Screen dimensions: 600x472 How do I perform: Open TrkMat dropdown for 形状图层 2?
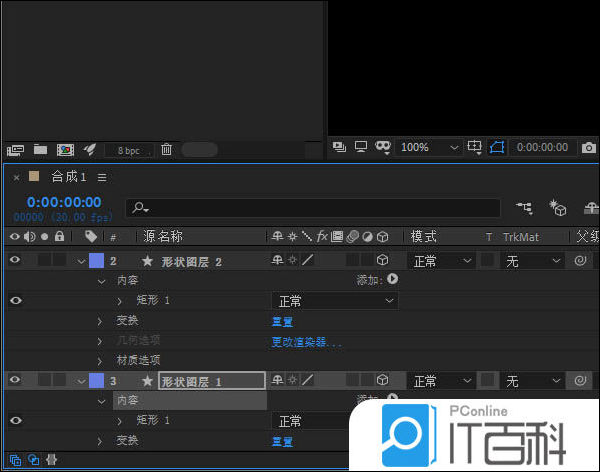click(532, 261)
